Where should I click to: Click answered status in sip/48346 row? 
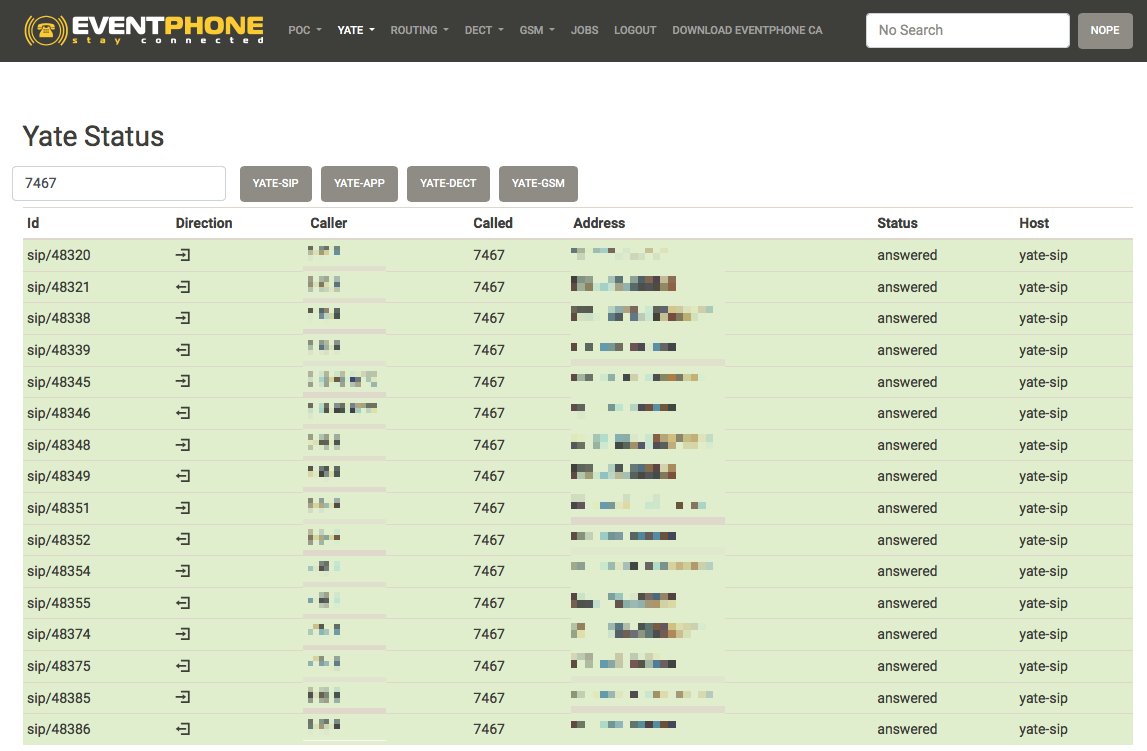(x=907, y=413)
